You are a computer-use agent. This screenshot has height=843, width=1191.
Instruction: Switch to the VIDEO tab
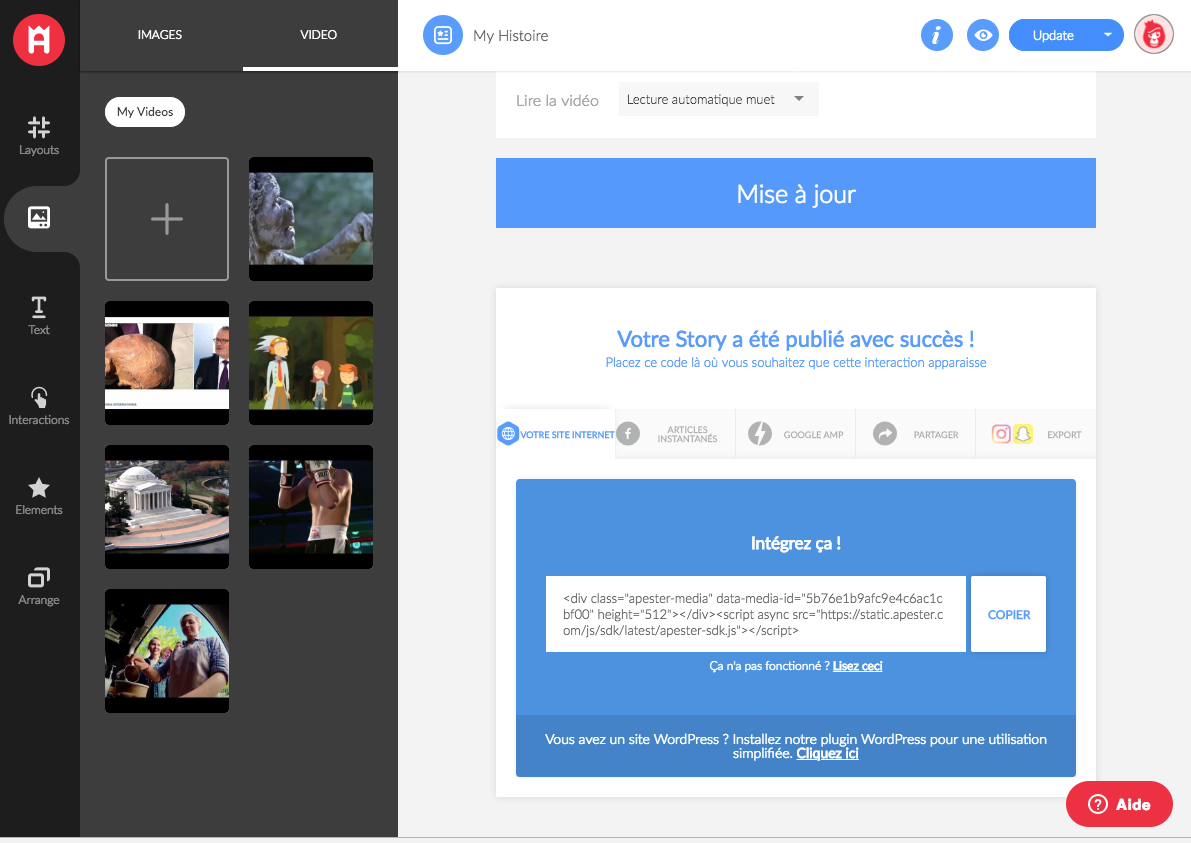319,35
